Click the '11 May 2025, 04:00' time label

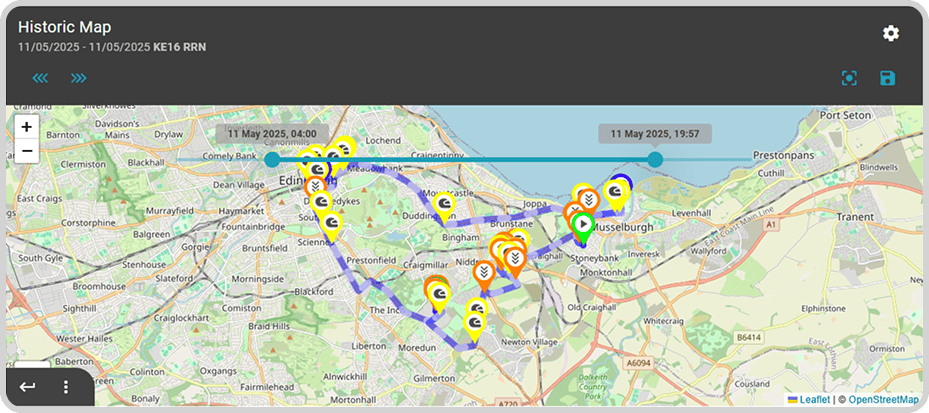[x=272, y=133]
